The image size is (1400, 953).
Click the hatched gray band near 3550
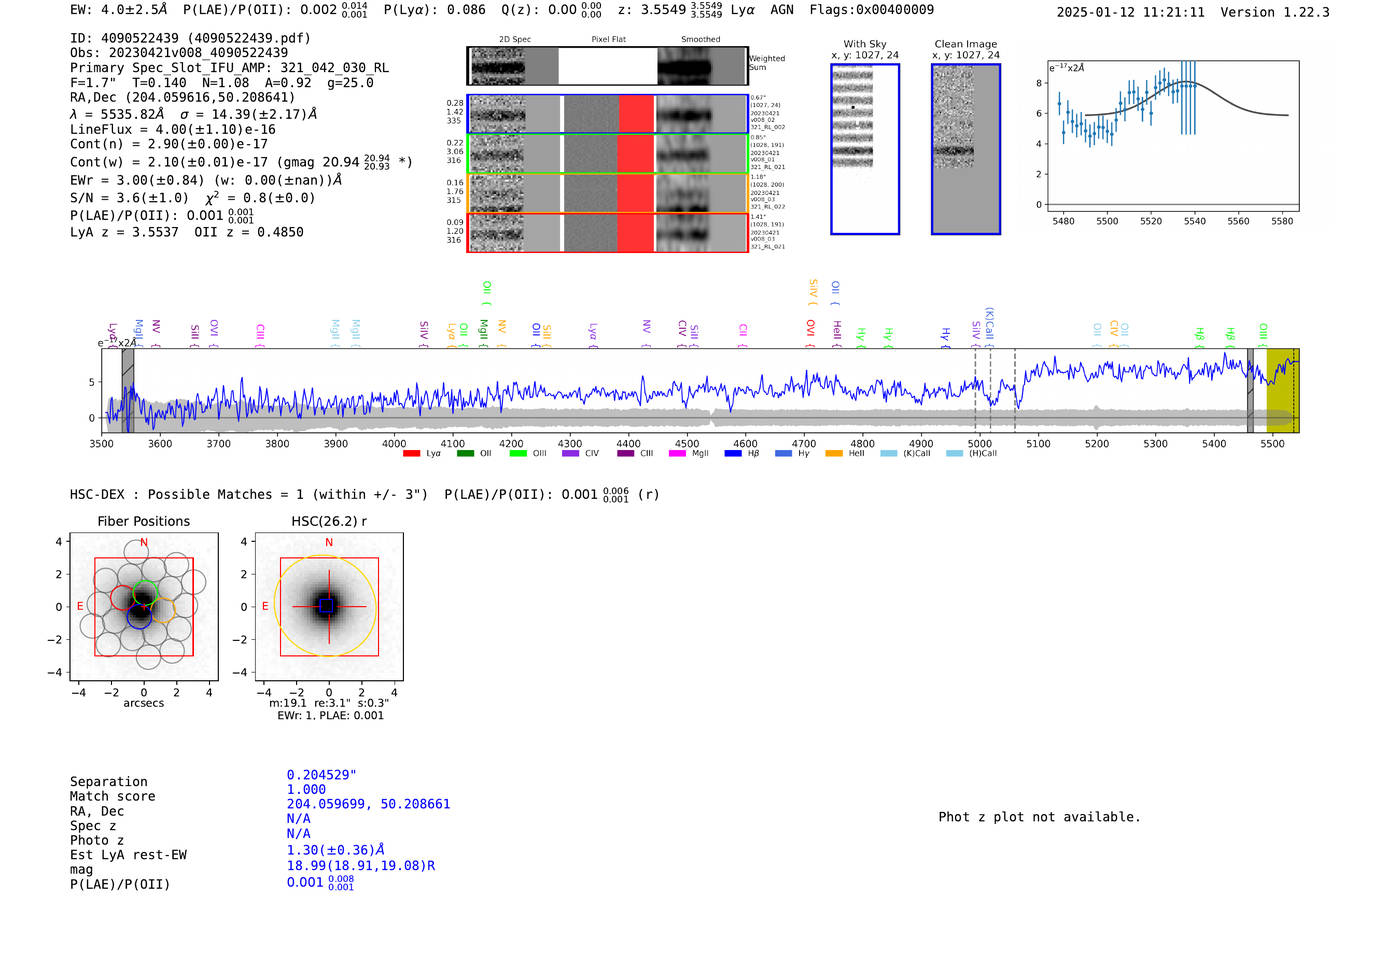[x=128, y=390]
